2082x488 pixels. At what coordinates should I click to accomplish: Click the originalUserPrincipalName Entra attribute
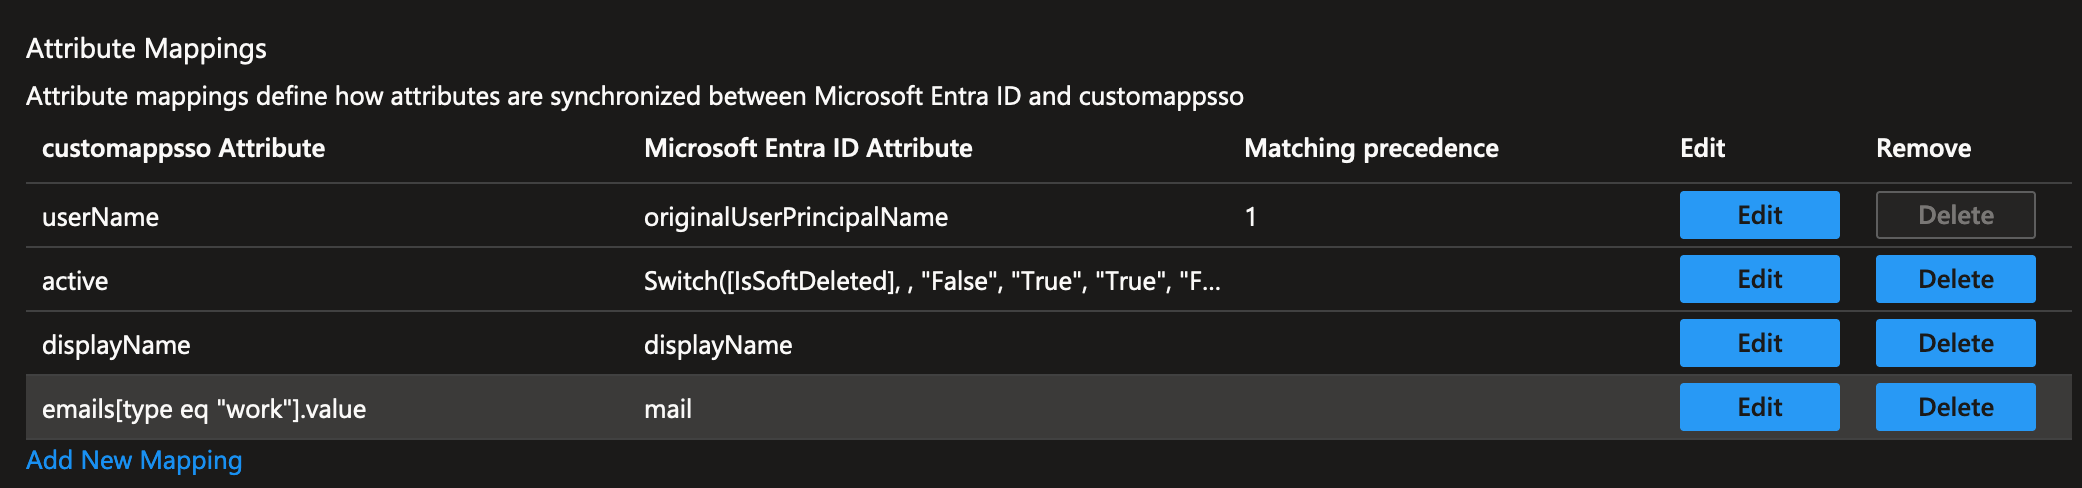click(796, 217)
